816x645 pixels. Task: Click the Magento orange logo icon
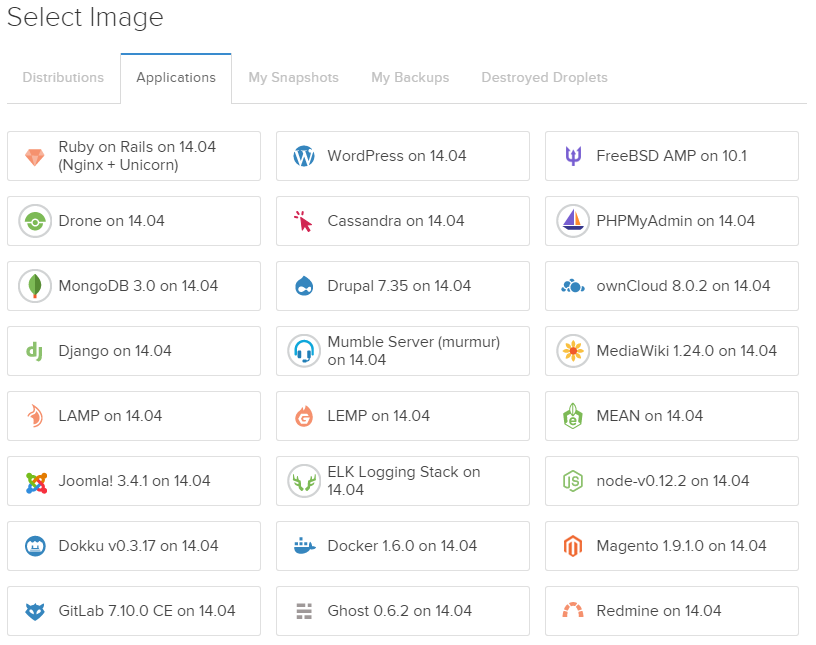tap(573, 546)
